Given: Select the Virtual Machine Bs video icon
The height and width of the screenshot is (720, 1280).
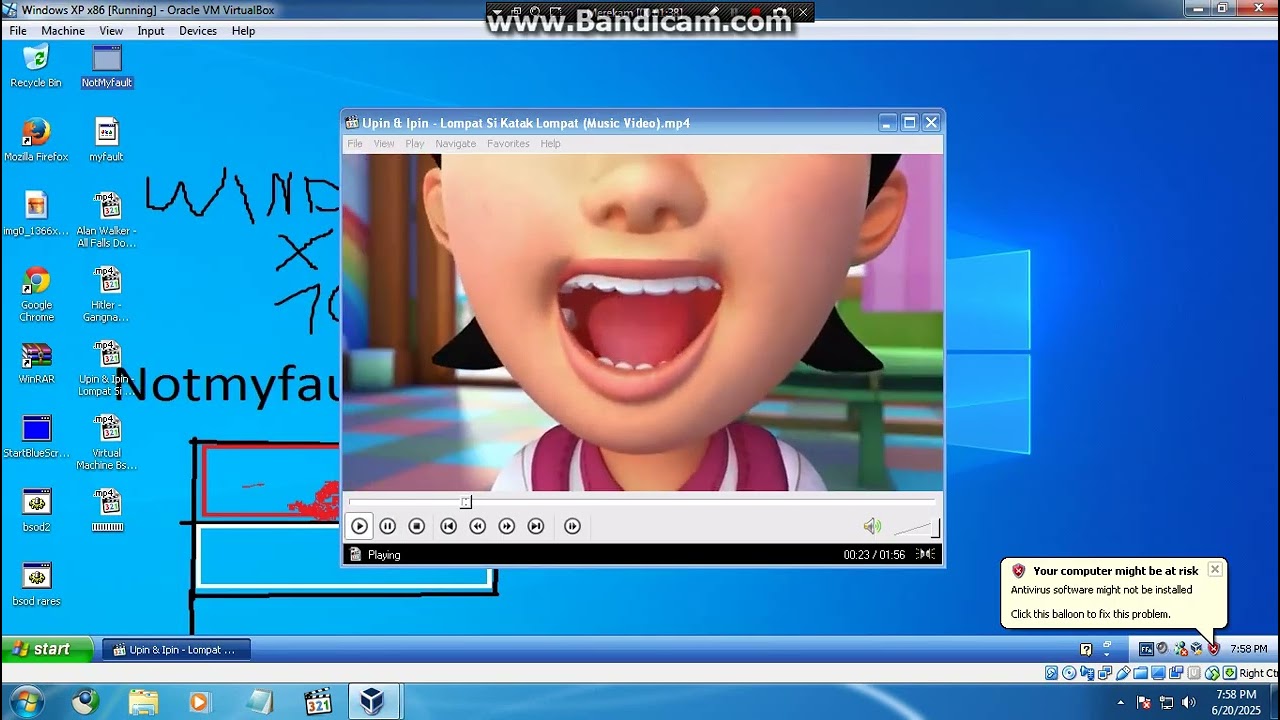Looking at the screenshot, I should 107,442.
